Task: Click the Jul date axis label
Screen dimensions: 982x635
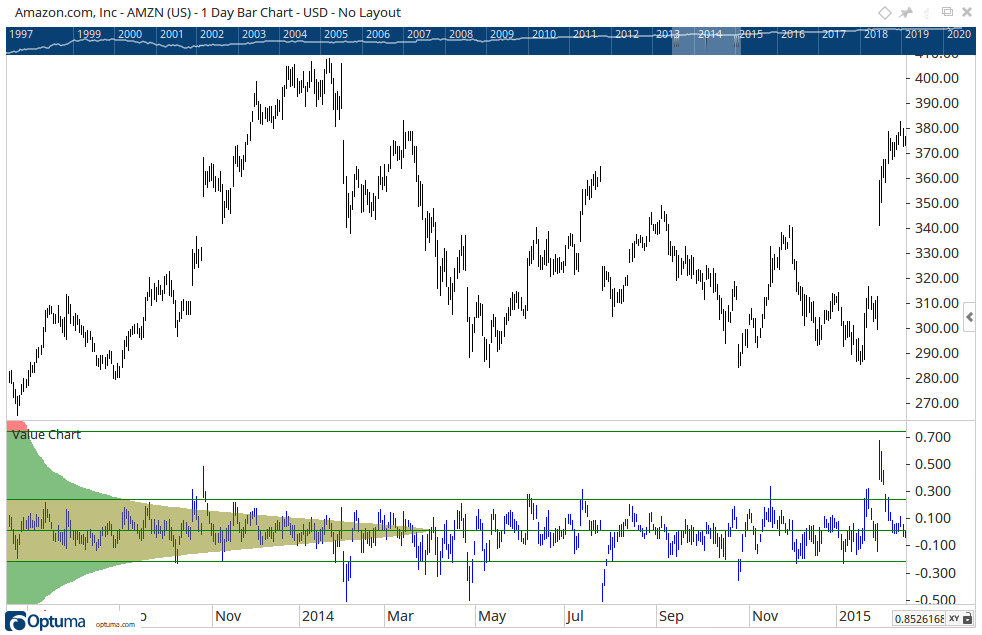Action: click(575, 616)
